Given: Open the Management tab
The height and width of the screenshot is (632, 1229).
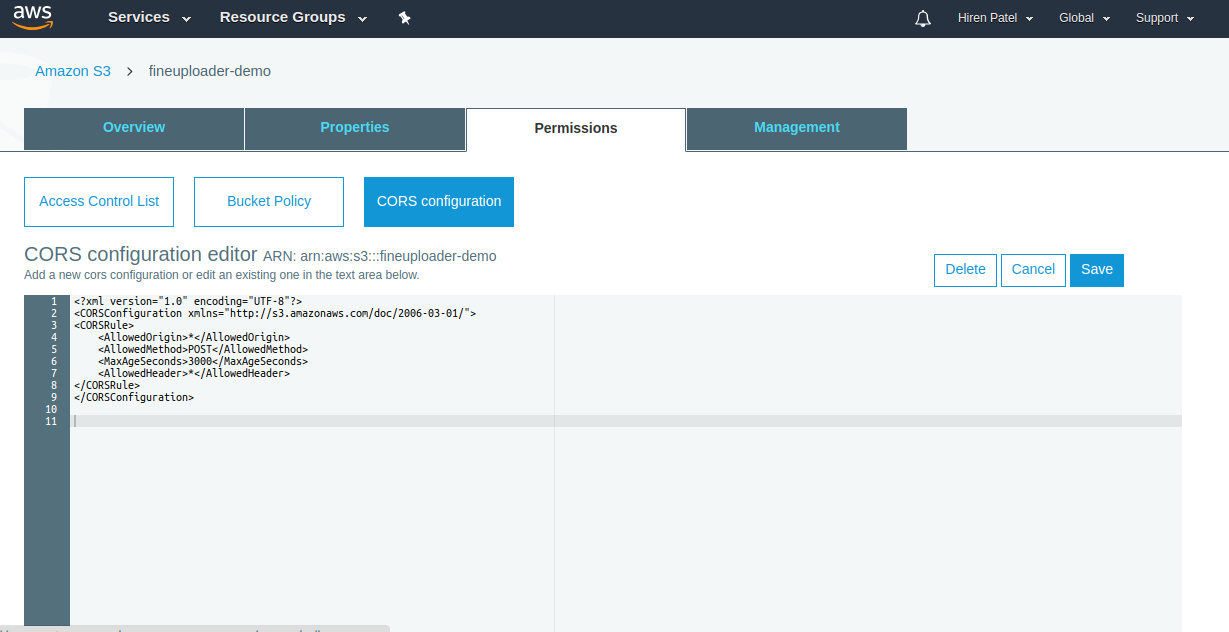Looking at the screenshot, I should tap(796, 128).
